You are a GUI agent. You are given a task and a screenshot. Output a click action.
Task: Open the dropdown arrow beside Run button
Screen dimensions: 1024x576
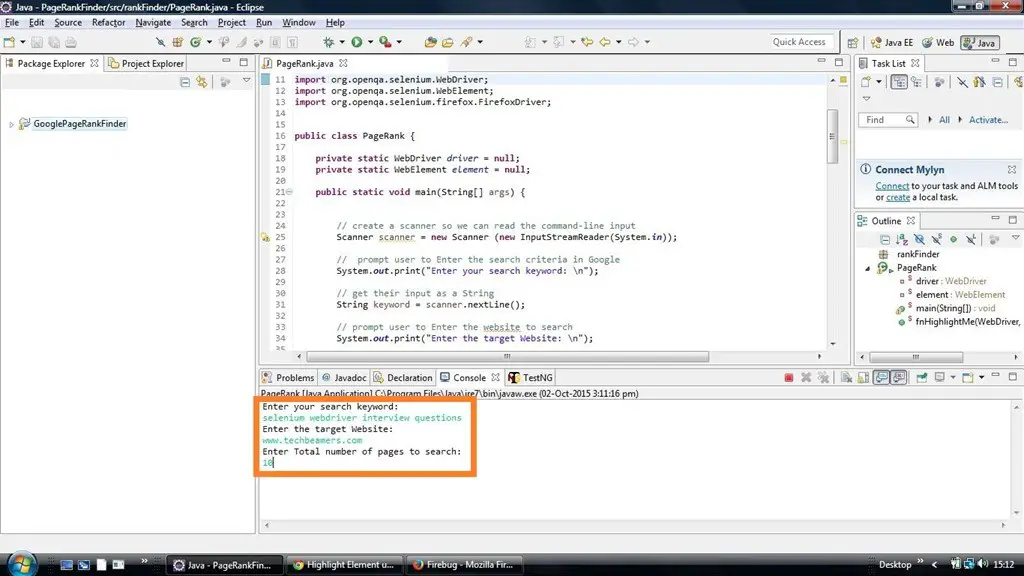pyautogui.click(x=369, y=42)
